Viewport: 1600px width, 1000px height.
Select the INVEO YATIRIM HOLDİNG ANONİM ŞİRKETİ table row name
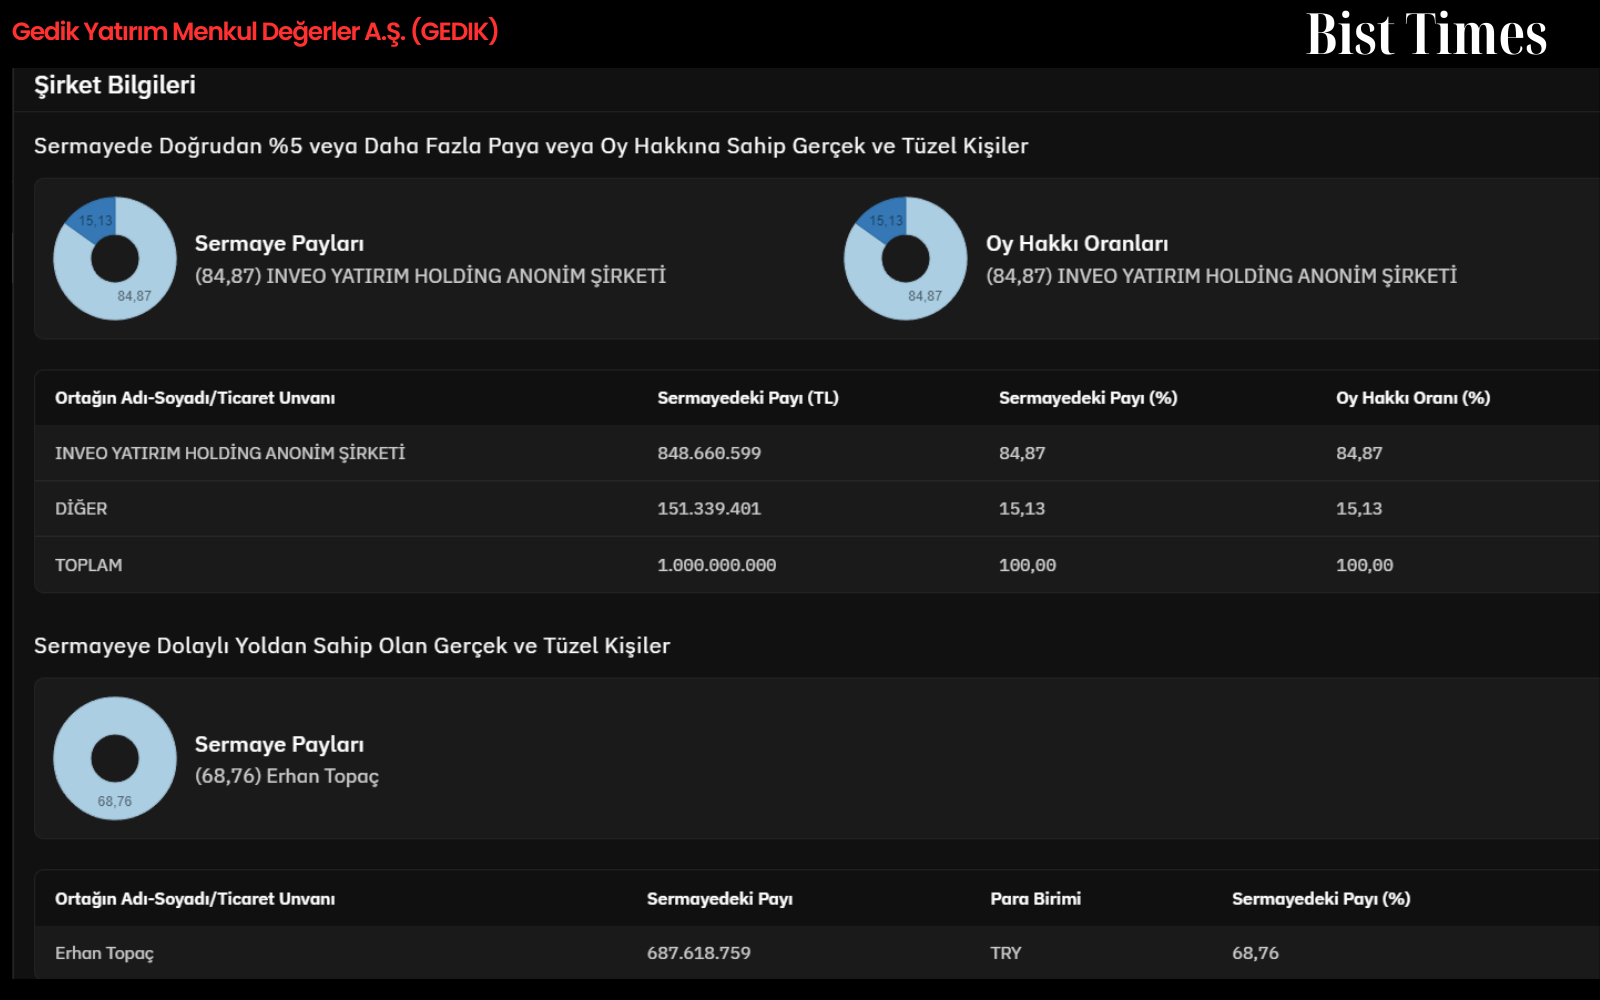pos(230,453)
